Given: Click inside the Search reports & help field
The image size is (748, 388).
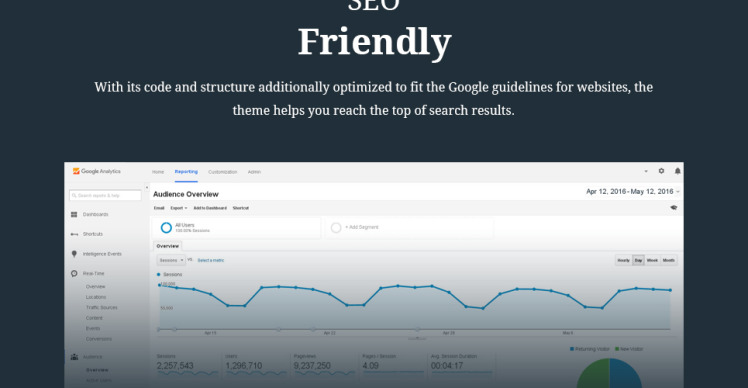Looking at the screenshot, I should 105,195.
